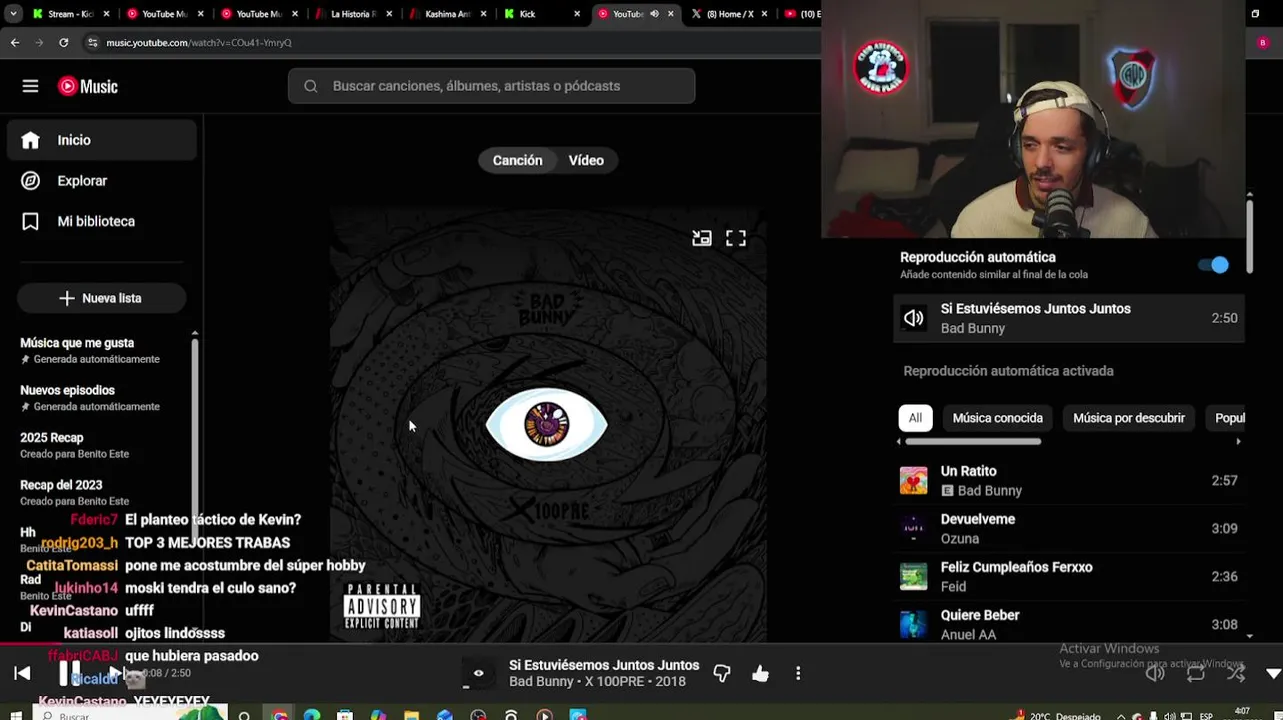Image resolution: width=1283 pixels, height=720 pixels.
Task: Click the now-playing speaker icon in queue
Action: pos(914,318)
